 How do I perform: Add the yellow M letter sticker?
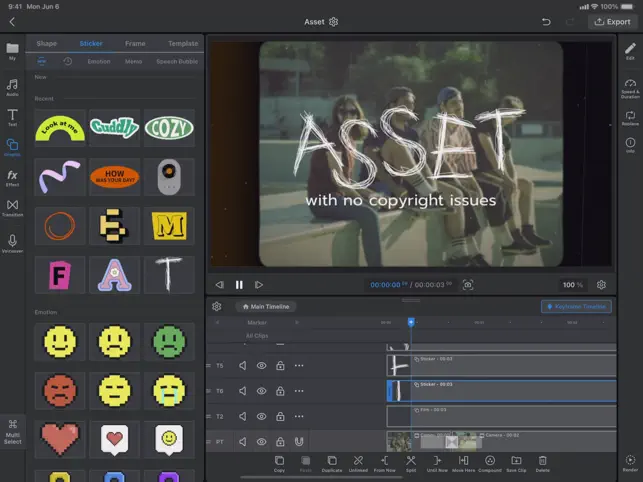[169, 226]
